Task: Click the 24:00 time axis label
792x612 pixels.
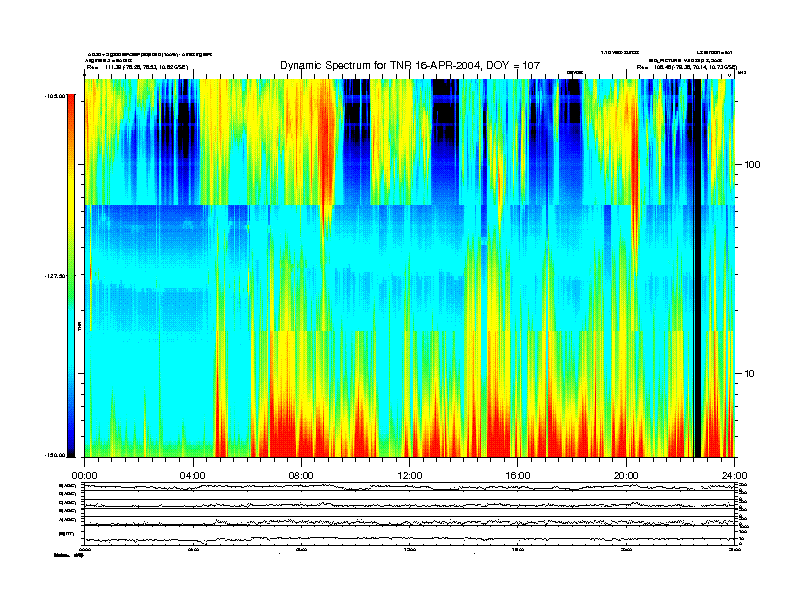Action: pos(734,476)
